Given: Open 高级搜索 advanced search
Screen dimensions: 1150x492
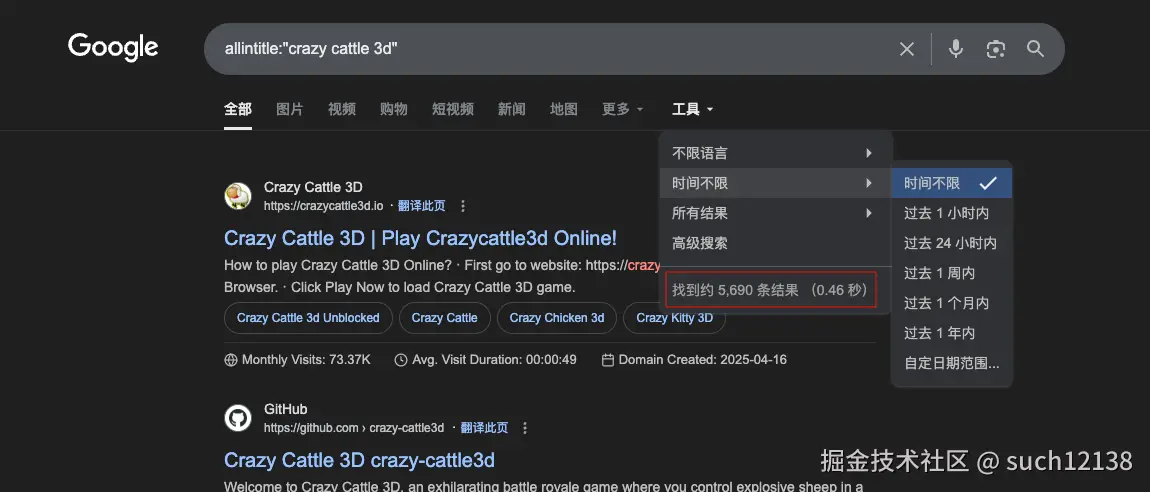Looking at the screenshot, I should tap(775, 243).
